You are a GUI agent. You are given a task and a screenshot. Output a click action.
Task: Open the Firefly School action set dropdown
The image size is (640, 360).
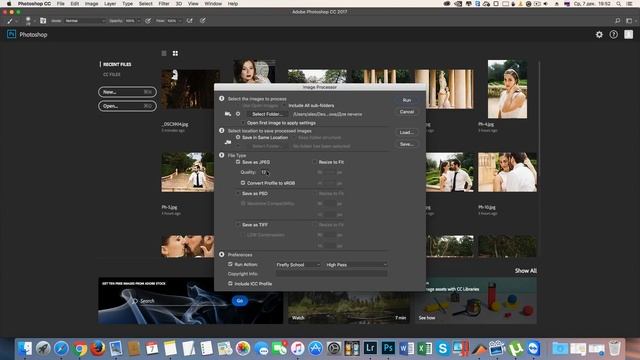coord(298,265)
